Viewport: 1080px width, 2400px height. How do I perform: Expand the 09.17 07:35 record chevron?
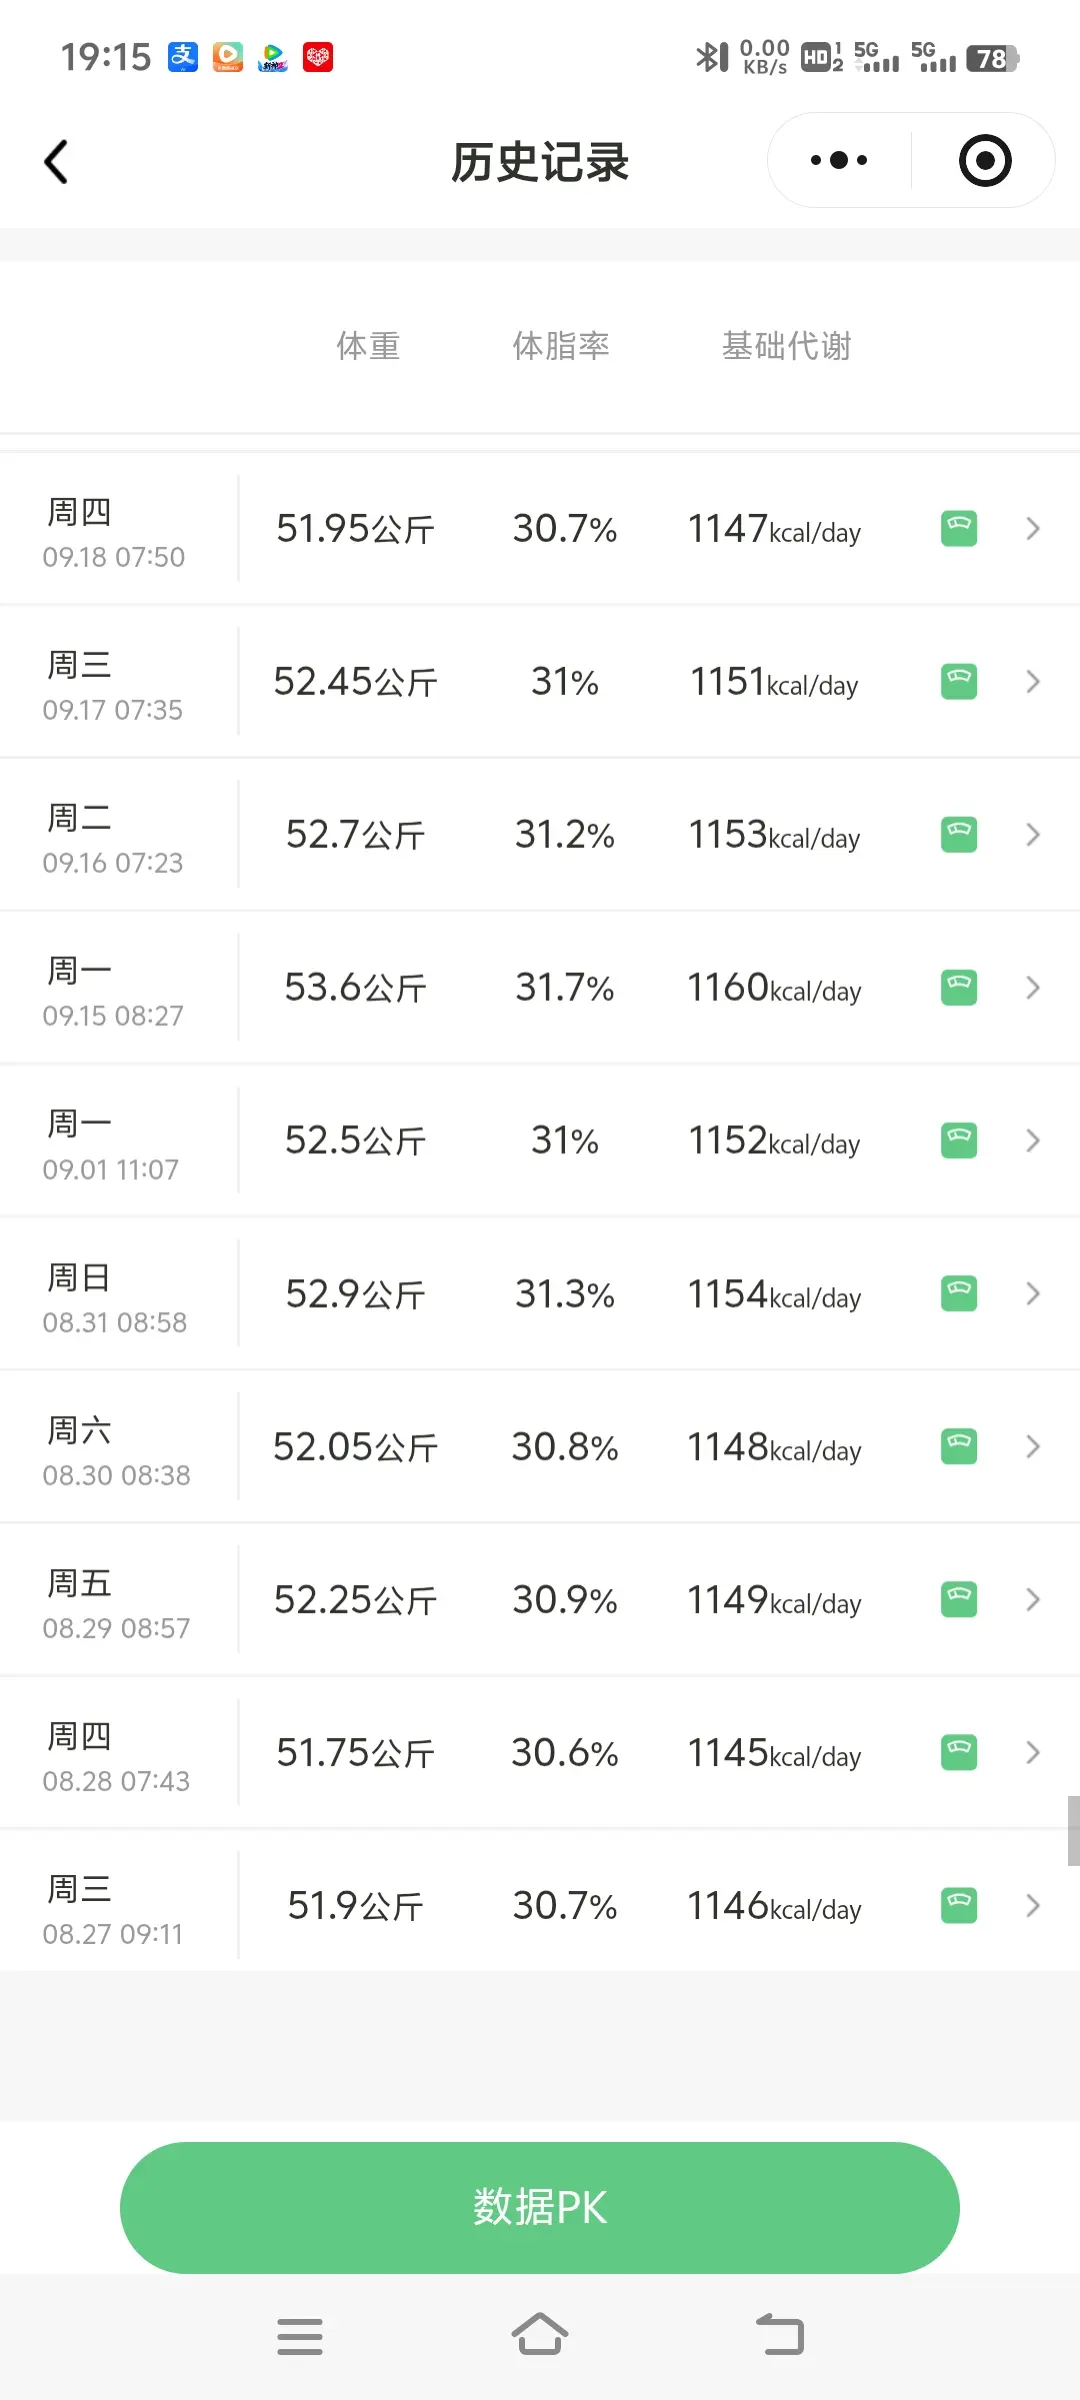tap(1033, 681)
